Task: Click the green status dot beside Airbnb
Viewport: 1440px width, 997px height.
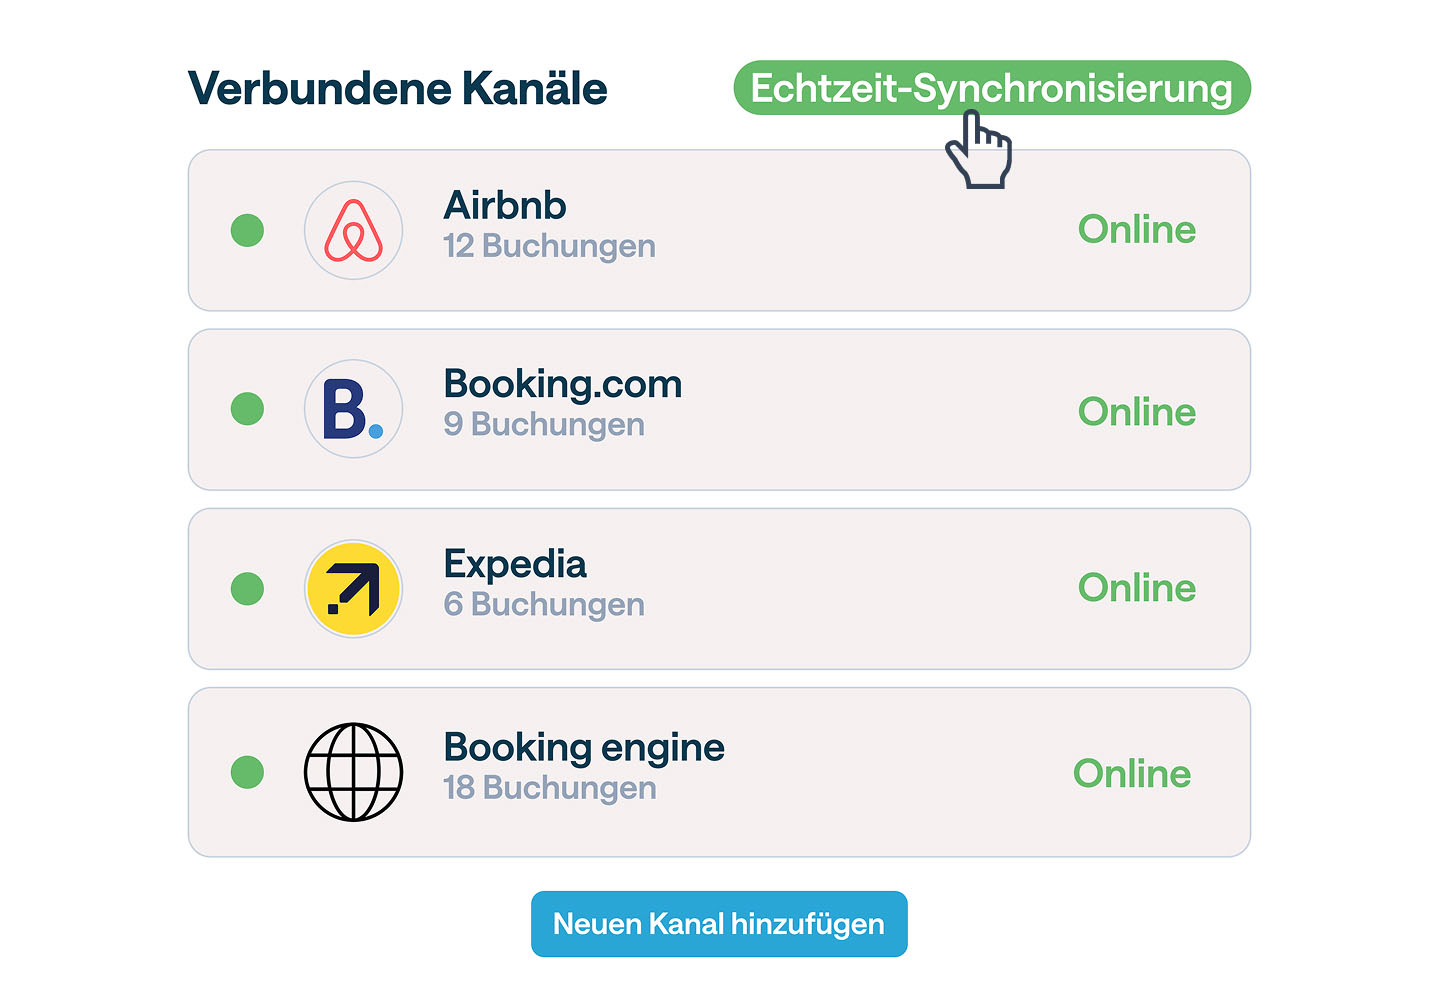Action: point(247,230)
